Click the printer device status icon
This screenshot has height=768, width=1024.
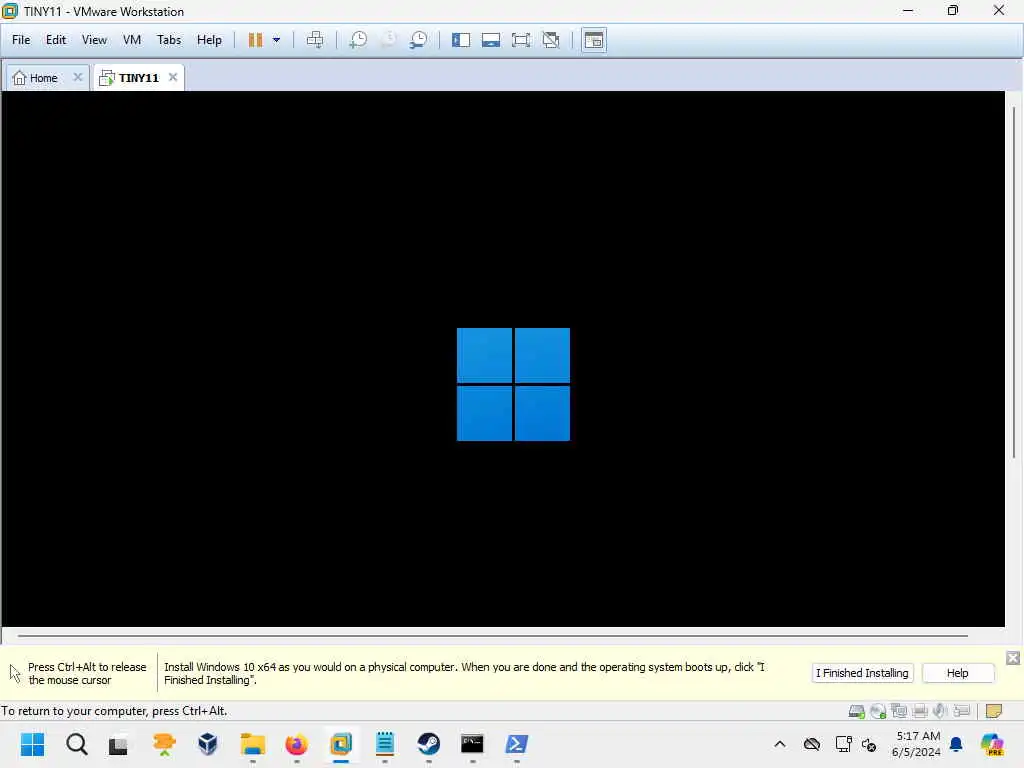click(920, 711)
